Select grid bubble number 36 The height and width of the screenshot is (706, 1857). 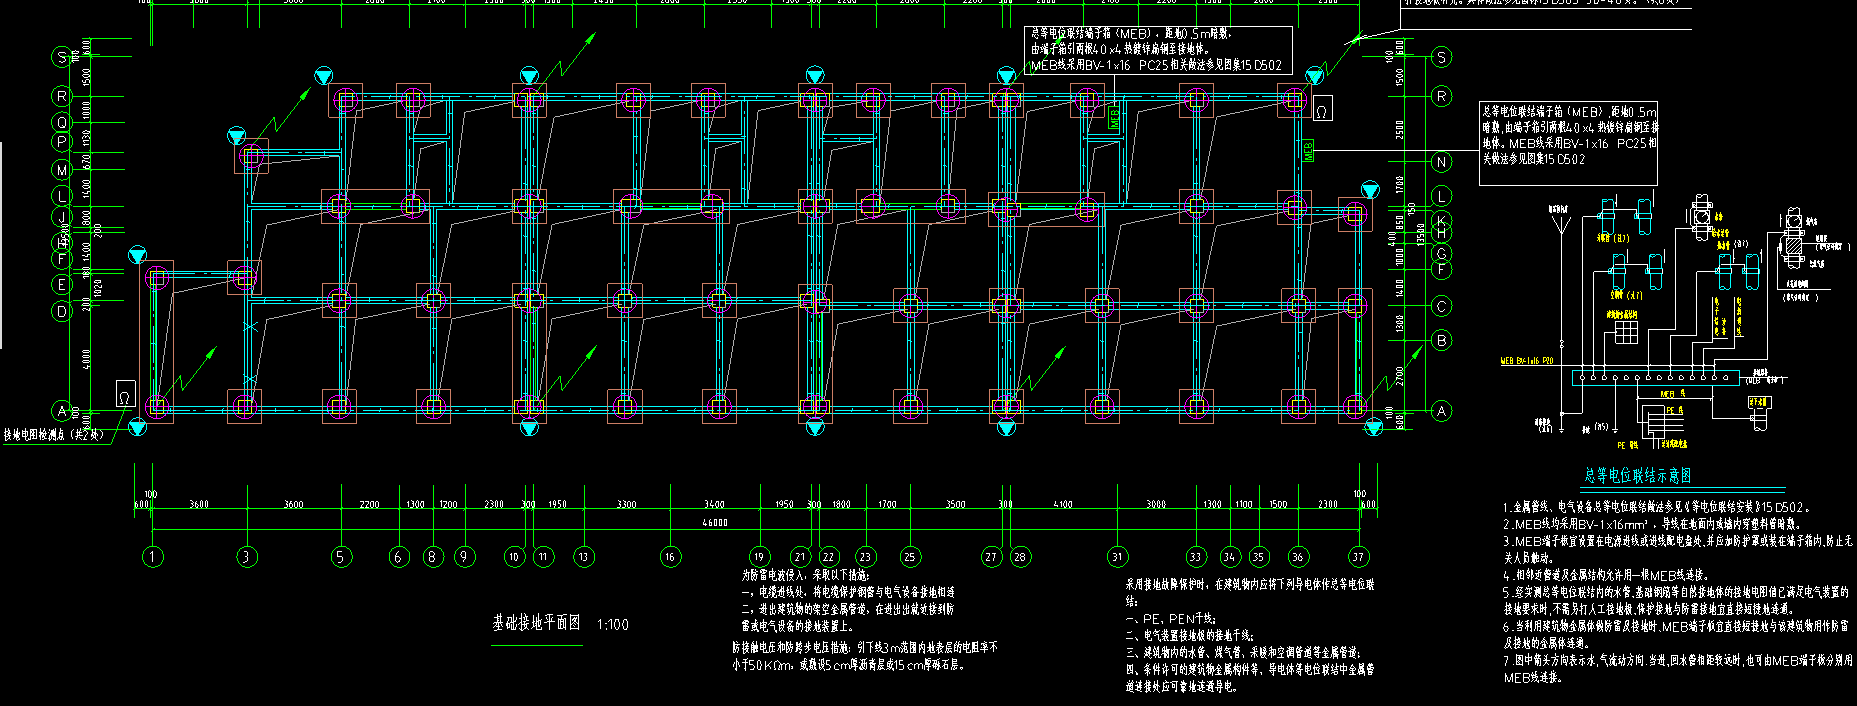coord(1298,556)
